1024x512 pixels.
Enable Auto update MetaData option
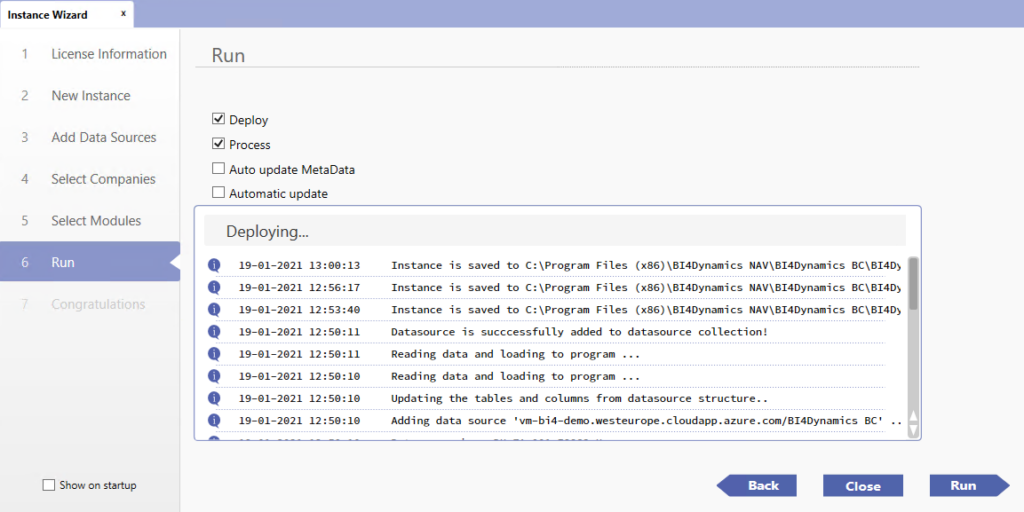click(x=219, y=169)
